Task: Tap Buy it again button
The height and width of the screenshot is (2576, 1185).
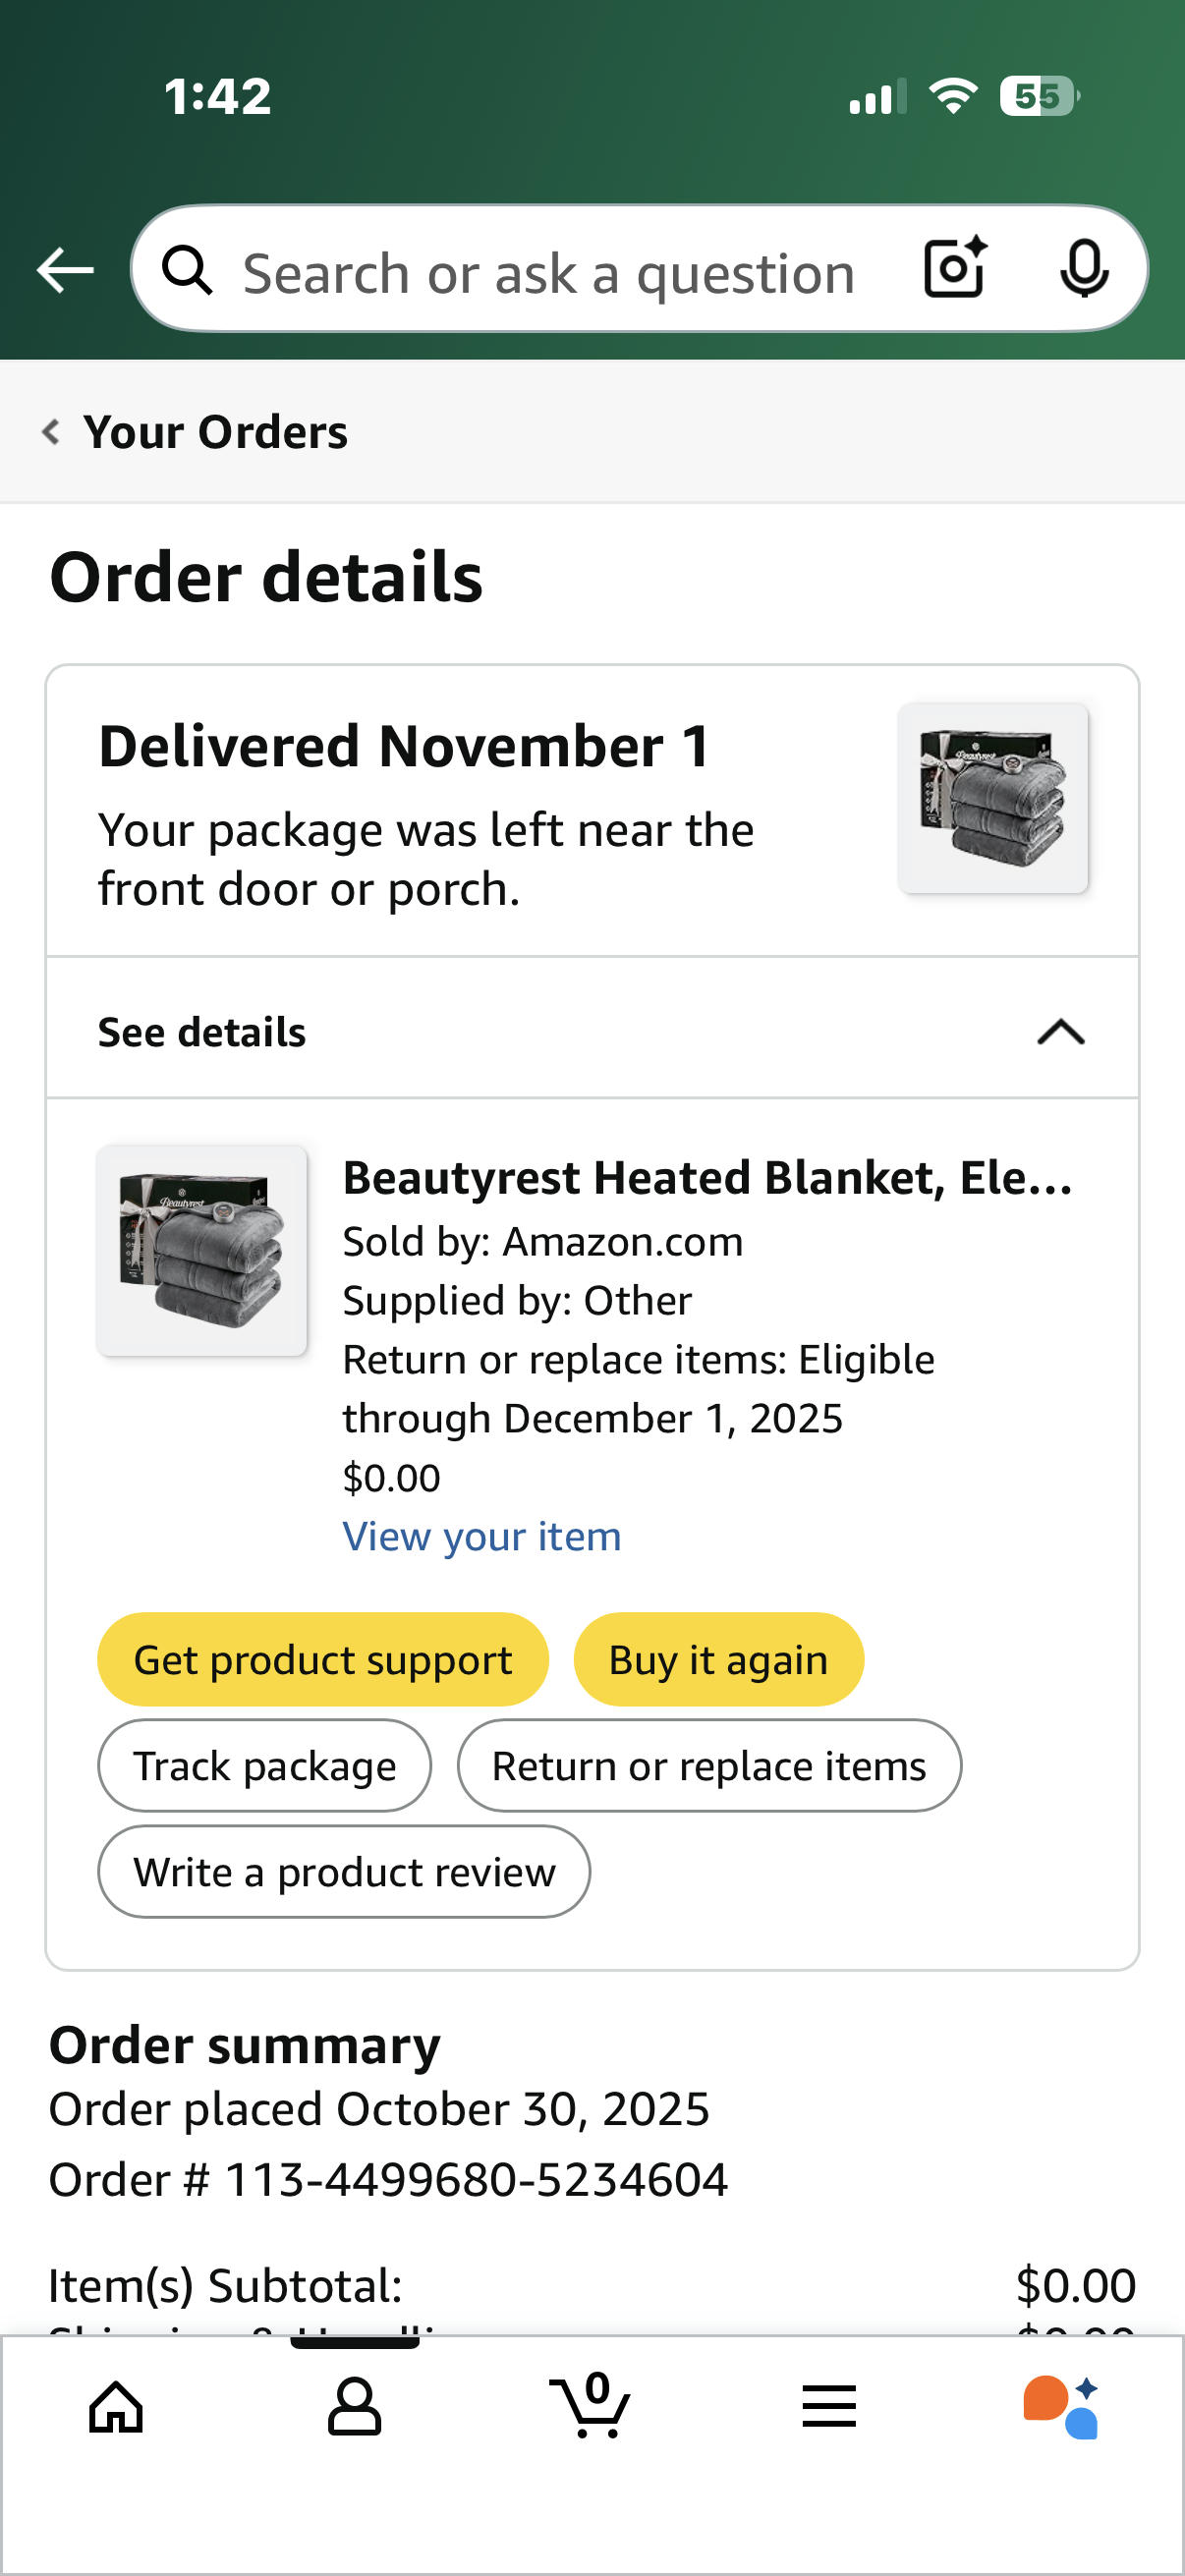Action: pos(718,1659)
